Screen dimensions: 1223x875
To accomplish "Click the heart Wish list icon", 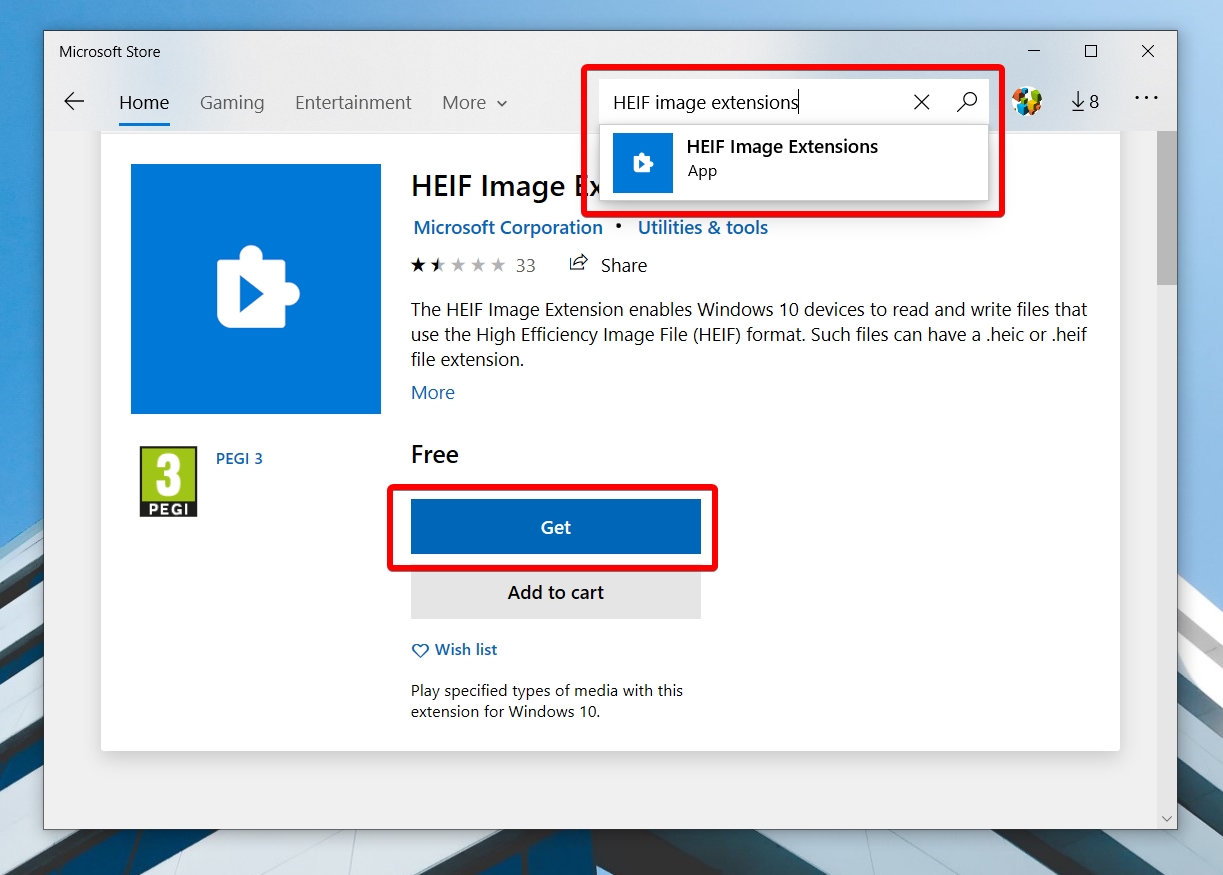I will coord(420,650).
